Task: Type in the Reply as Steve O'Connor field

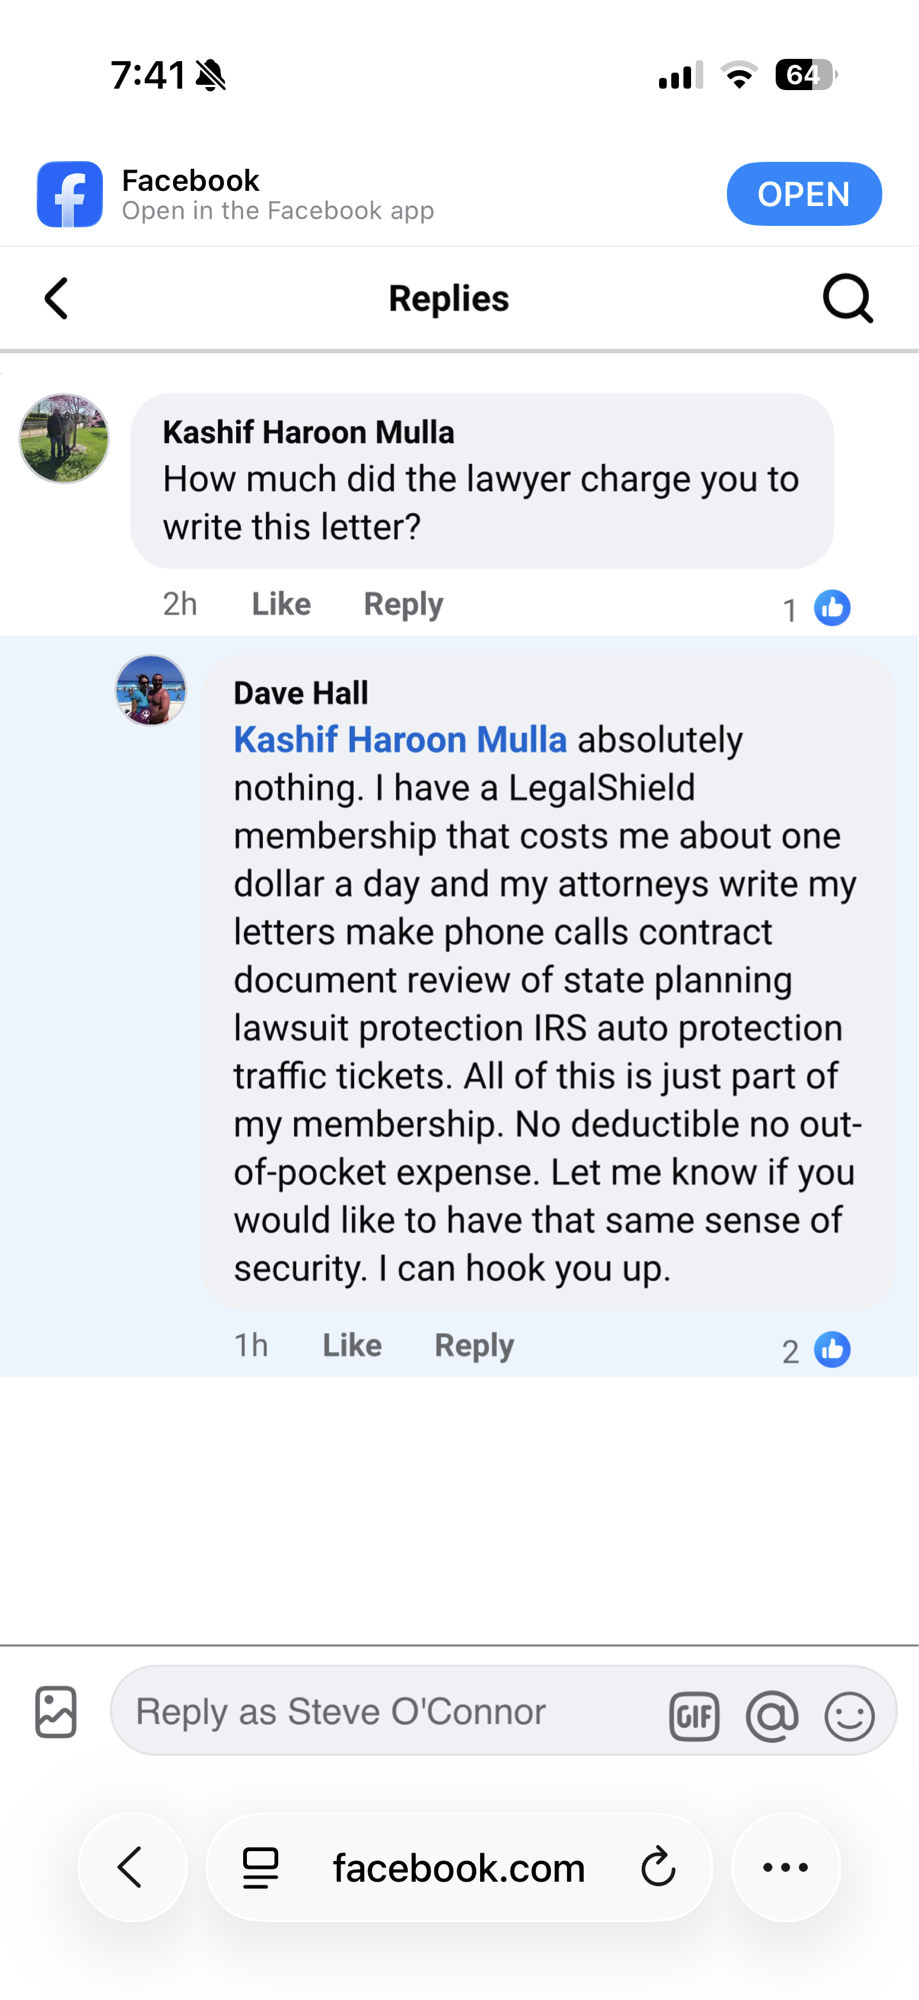Action: [x=390, y=1712]
